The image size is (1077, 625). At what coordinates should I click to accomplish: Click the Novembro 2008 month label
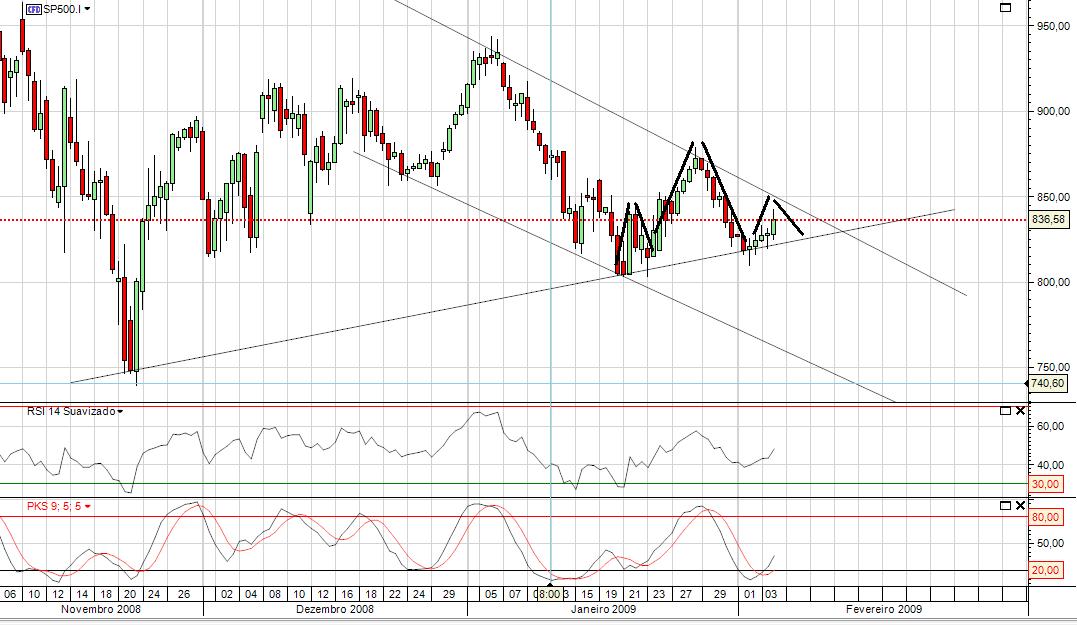101,609
